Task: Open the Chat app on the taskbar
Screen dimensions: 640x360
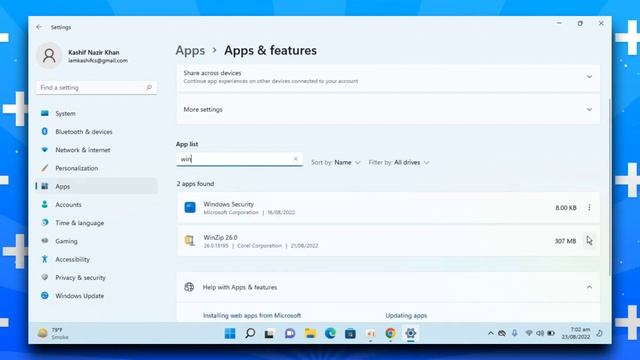Action: point(290,333)
